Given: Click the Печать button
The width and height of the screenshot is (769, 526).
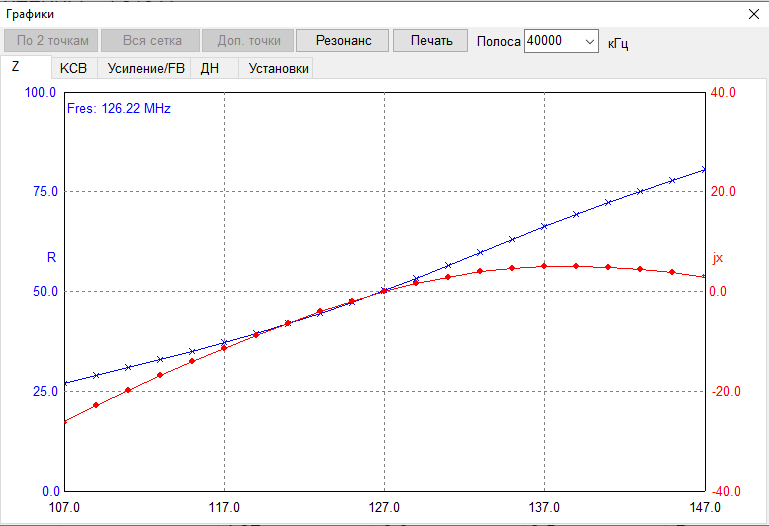Looking at the screenshot, I should 432,41.
